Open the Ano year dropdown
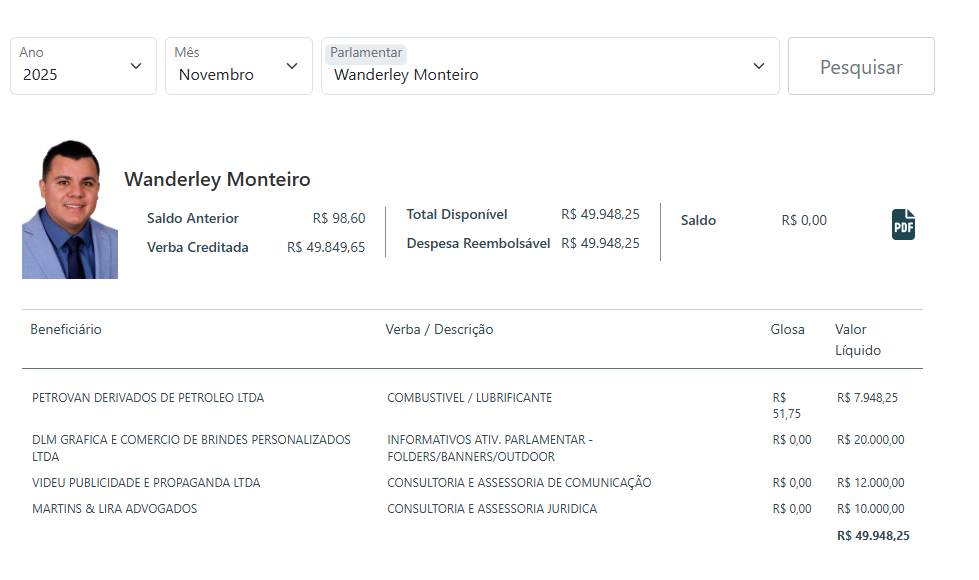This screenshot has height=580, width=979. [83, 66]
